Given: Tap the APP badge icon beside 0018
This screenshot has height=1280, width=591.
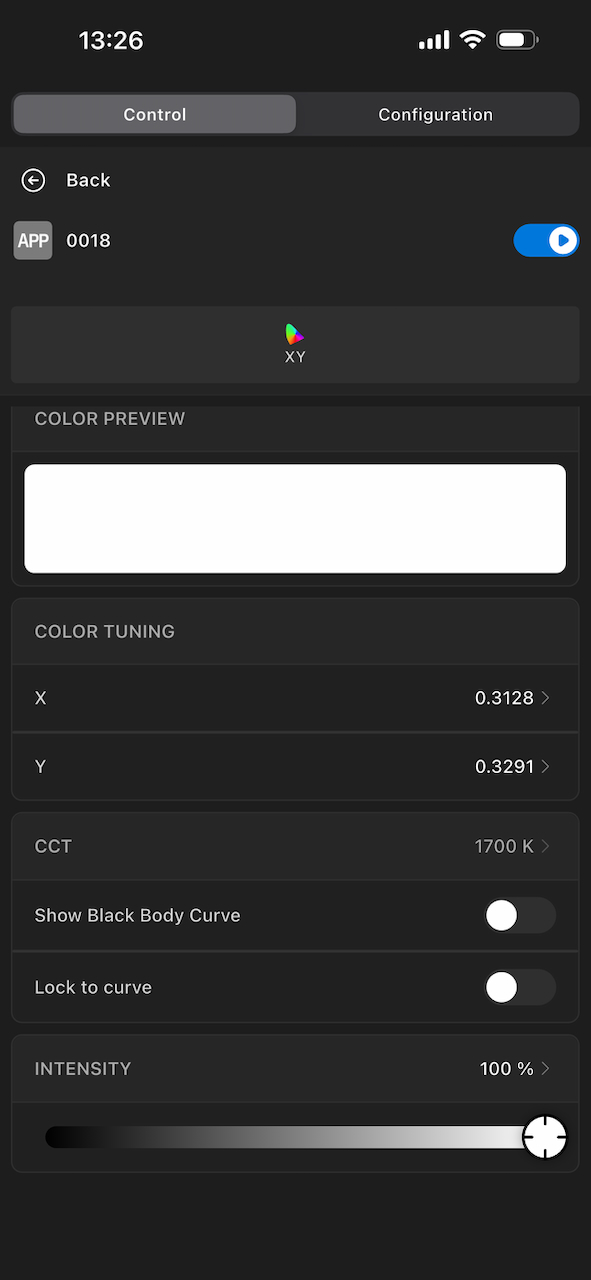Looking at the screenshot, I should coord(33,241).
